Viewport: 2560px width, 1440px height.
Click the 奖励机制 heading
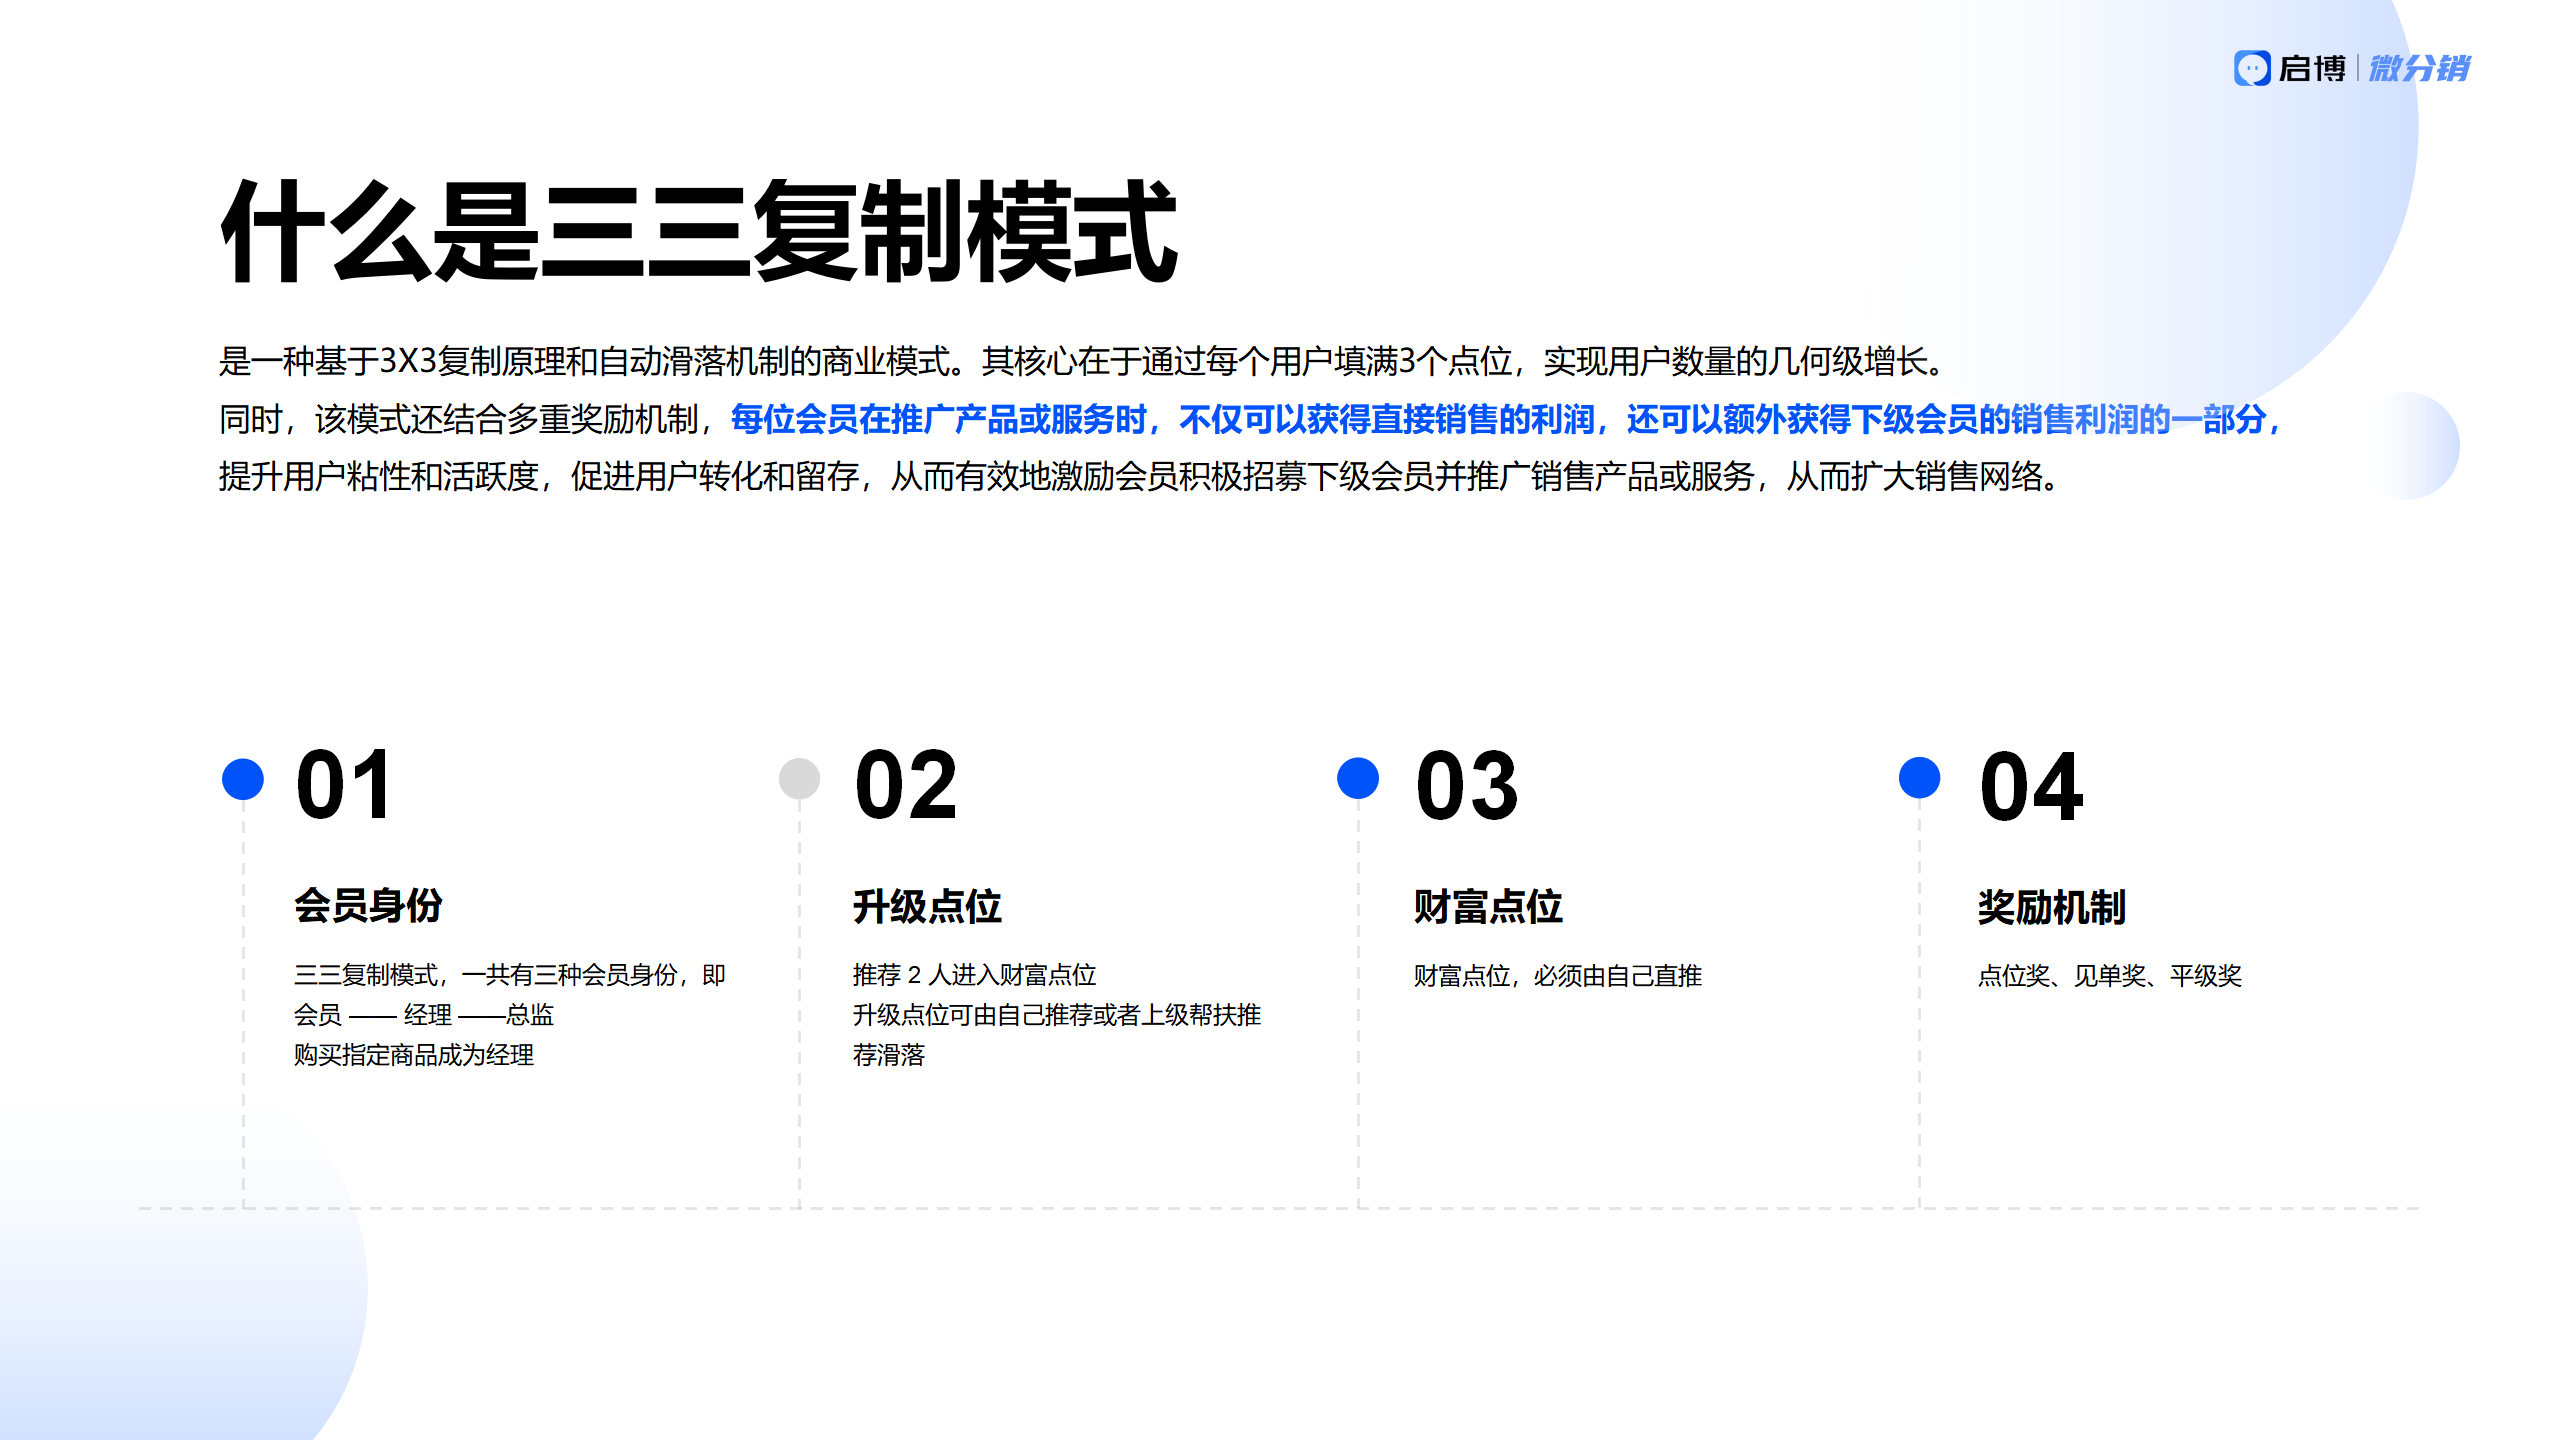pyautogui.click(x=2052, y=908)
